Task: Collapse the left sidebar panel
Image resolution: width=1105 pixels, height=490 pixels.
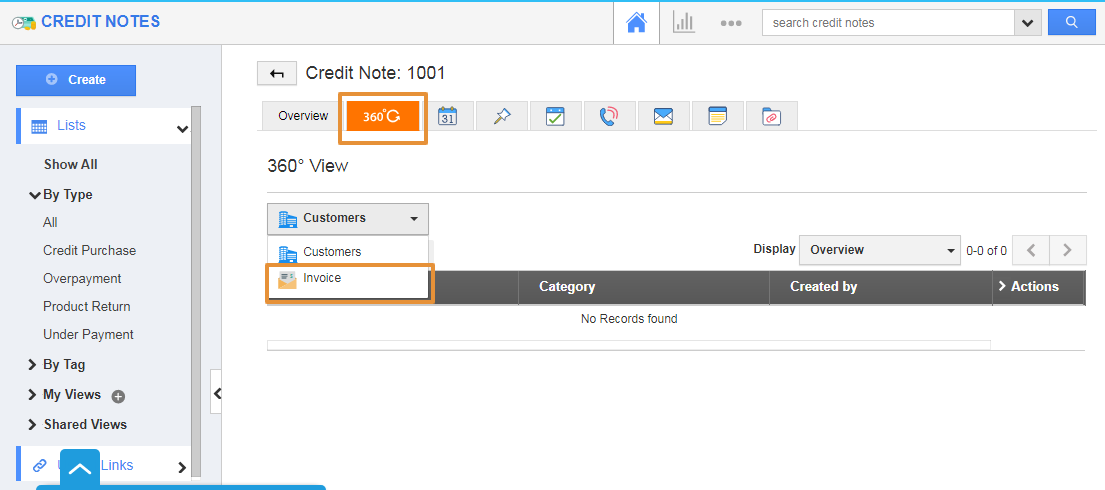Action: tap(216, 393)
